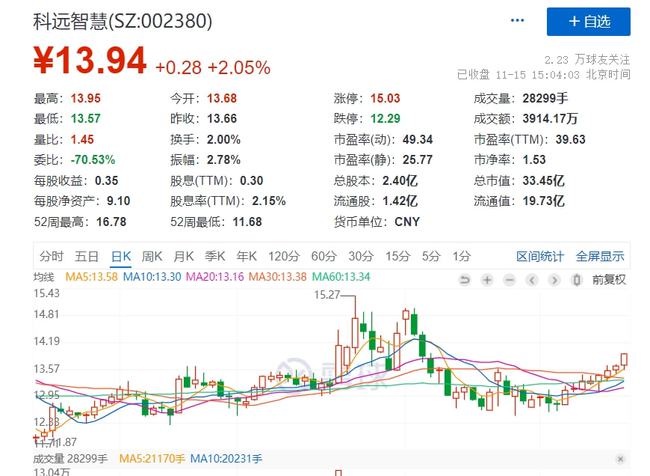Switch to 分时 chart tab
This screenshot has width=650, height=476.
[x=51, y=256]
